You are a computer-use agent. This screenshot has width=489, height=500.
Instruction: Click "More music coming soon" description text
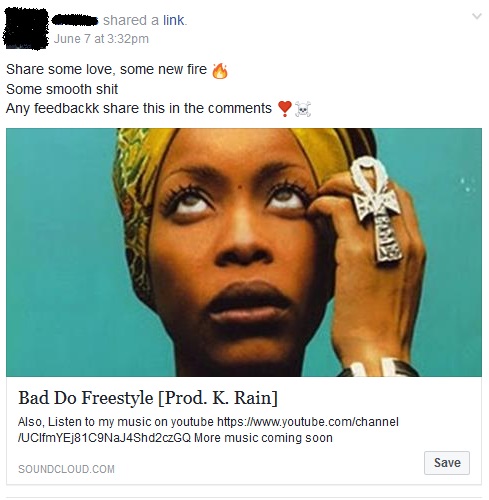(263, 438)
